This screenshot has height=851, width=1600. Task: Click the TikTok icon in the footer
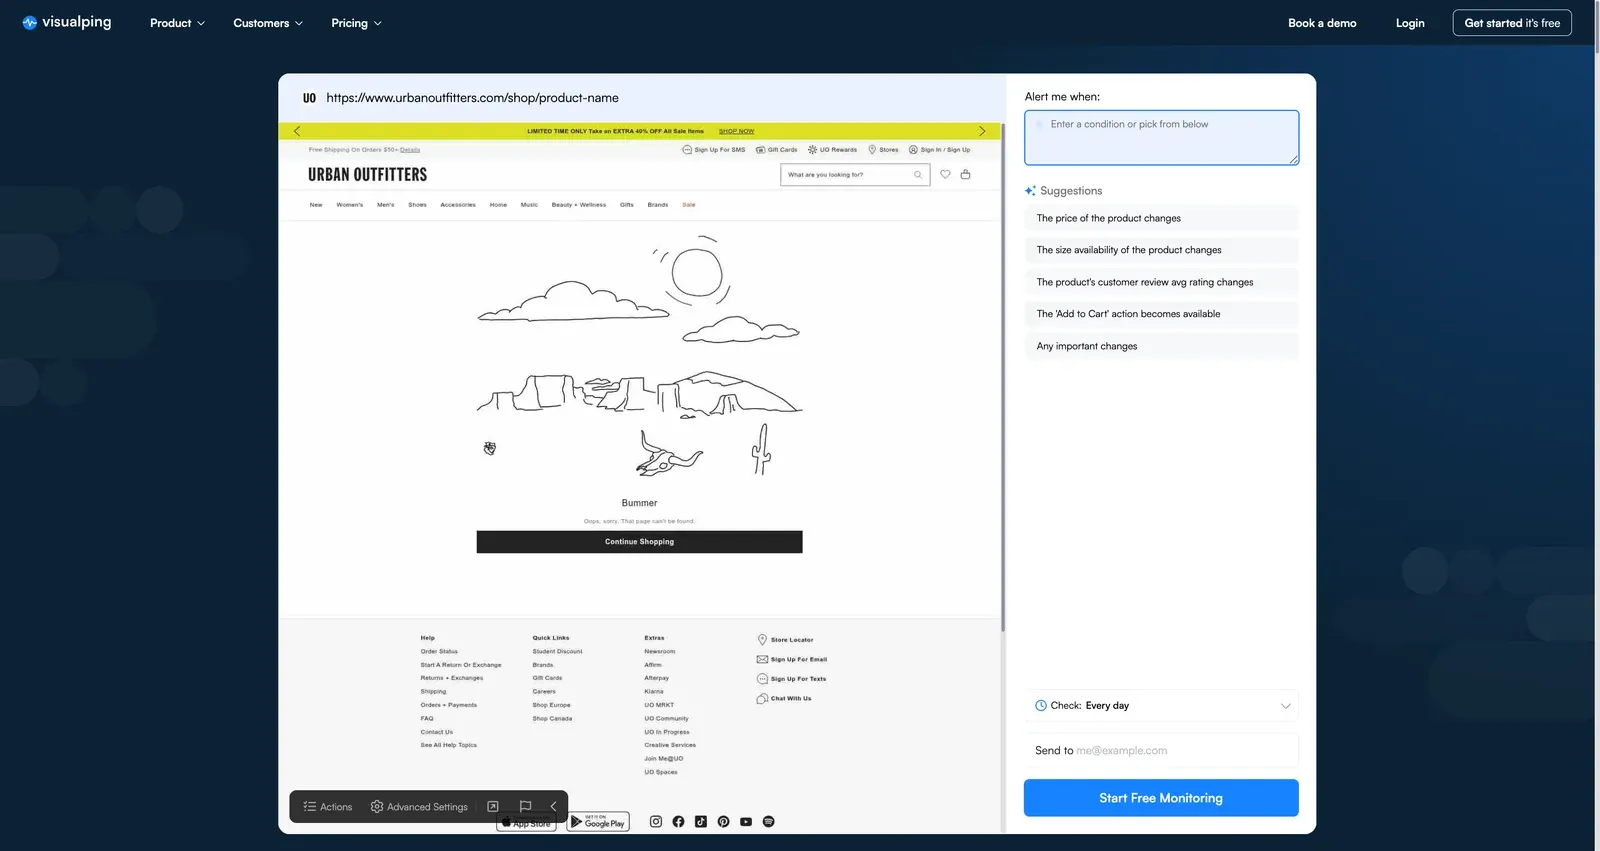click(x=701, y=822)
